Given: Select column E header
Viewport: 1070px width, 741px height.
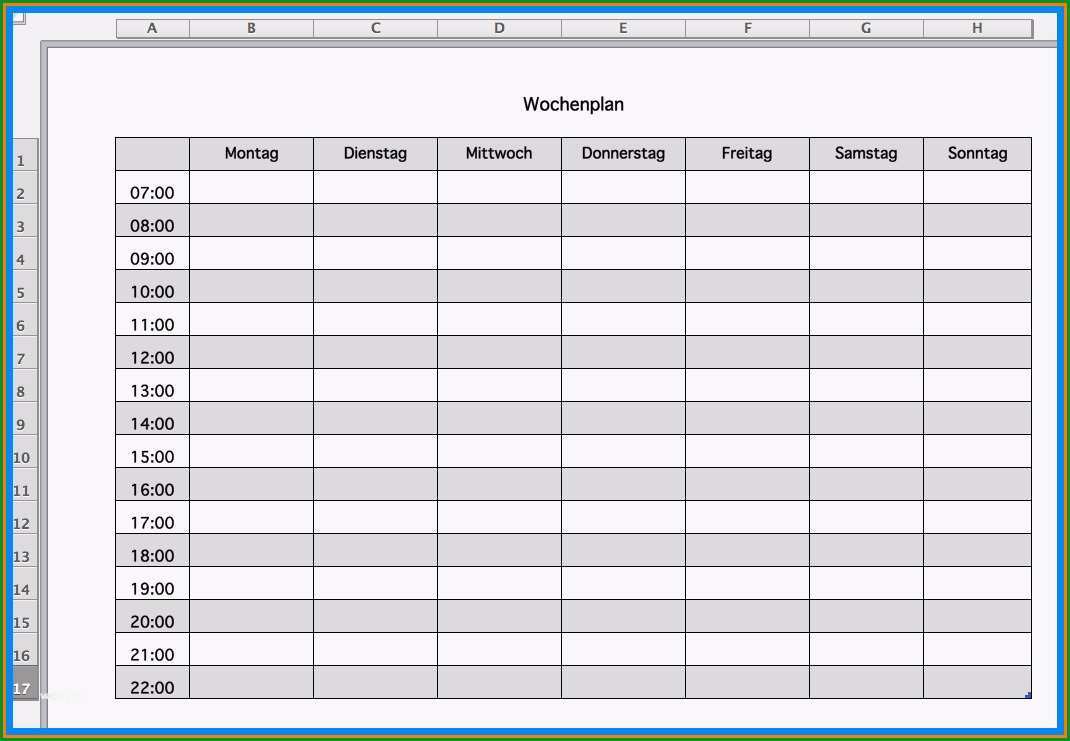Looking at the screenshot, I should coord(623,28).
